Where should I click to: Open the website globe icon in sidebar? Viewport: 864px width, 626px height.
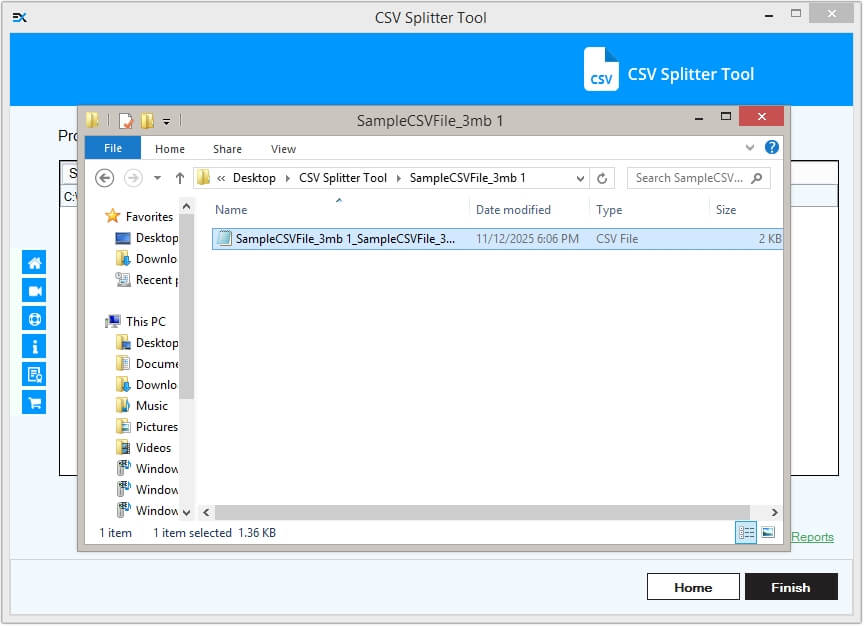(x=33, y=318)
